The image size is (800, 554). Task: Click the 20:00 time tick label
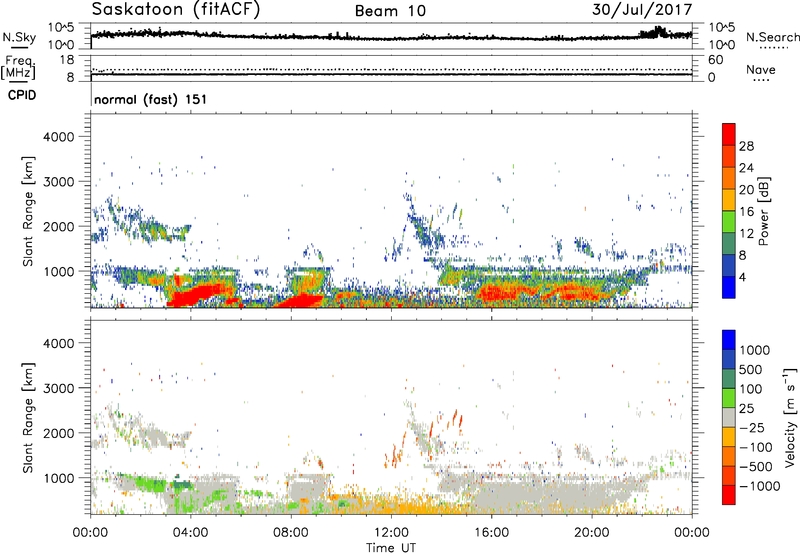pos(591,533)
